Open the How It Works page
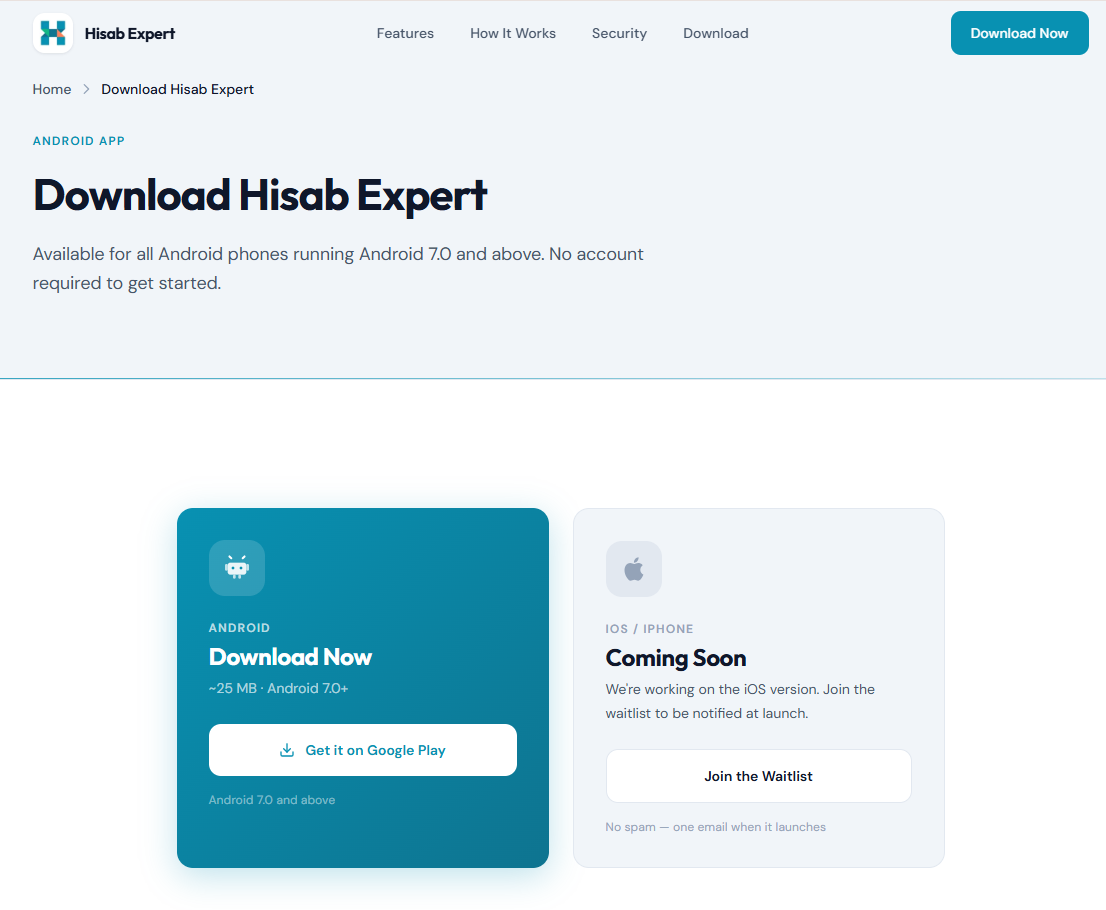Image resolution: width=1106 pixels, height=910 pixels. [513, 33]
